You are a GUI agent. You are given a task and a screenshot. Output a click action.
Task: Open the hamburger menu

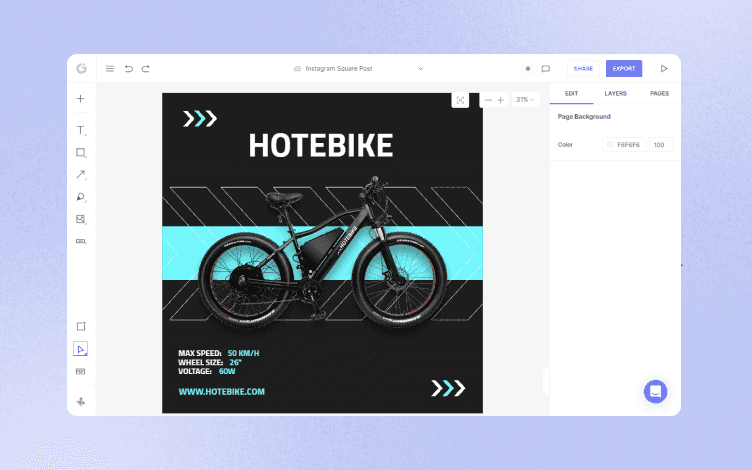(x=110, y=69)
